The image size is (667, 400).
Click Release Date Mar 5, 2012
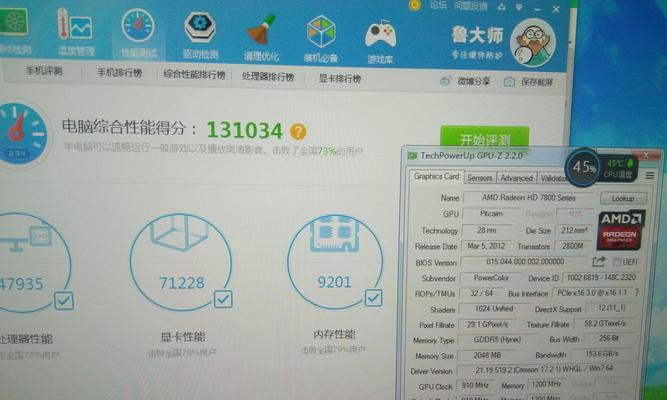tap(486, 246)
